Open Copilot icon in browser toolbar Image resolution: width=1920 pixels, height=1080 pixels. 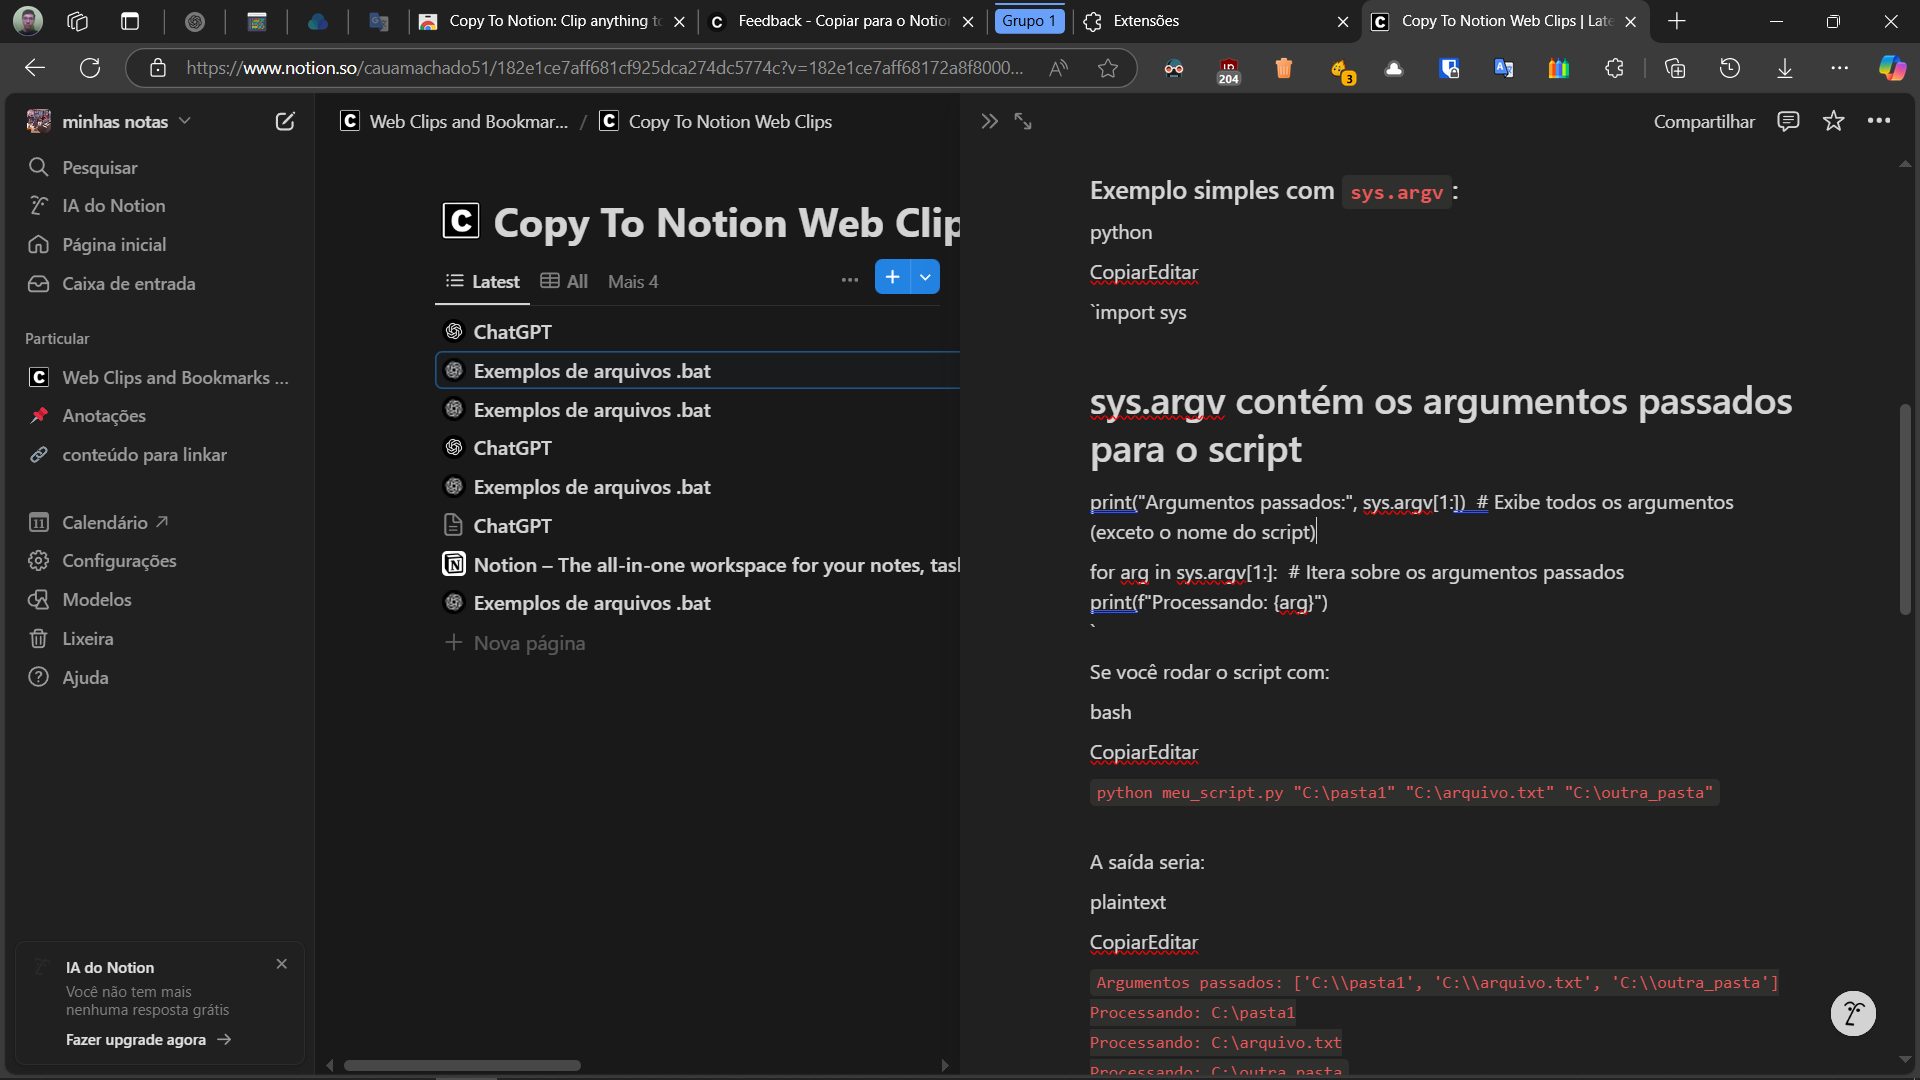pos(1892,68)
